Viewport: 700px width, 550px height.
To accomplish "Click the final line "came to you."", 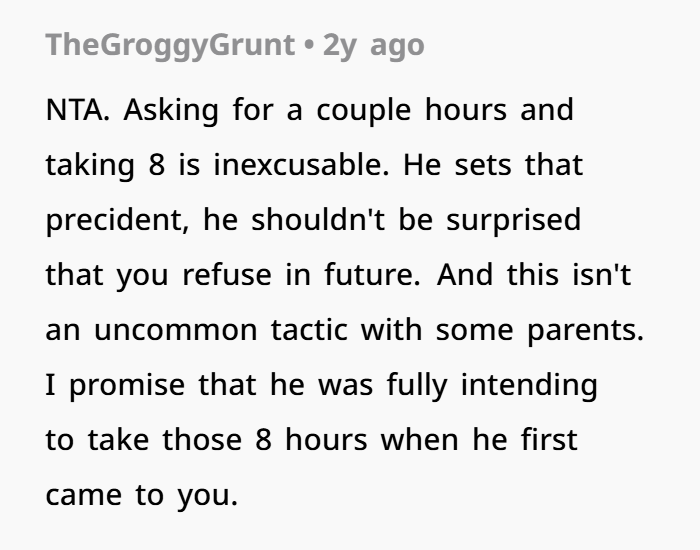I will (142, 496).
